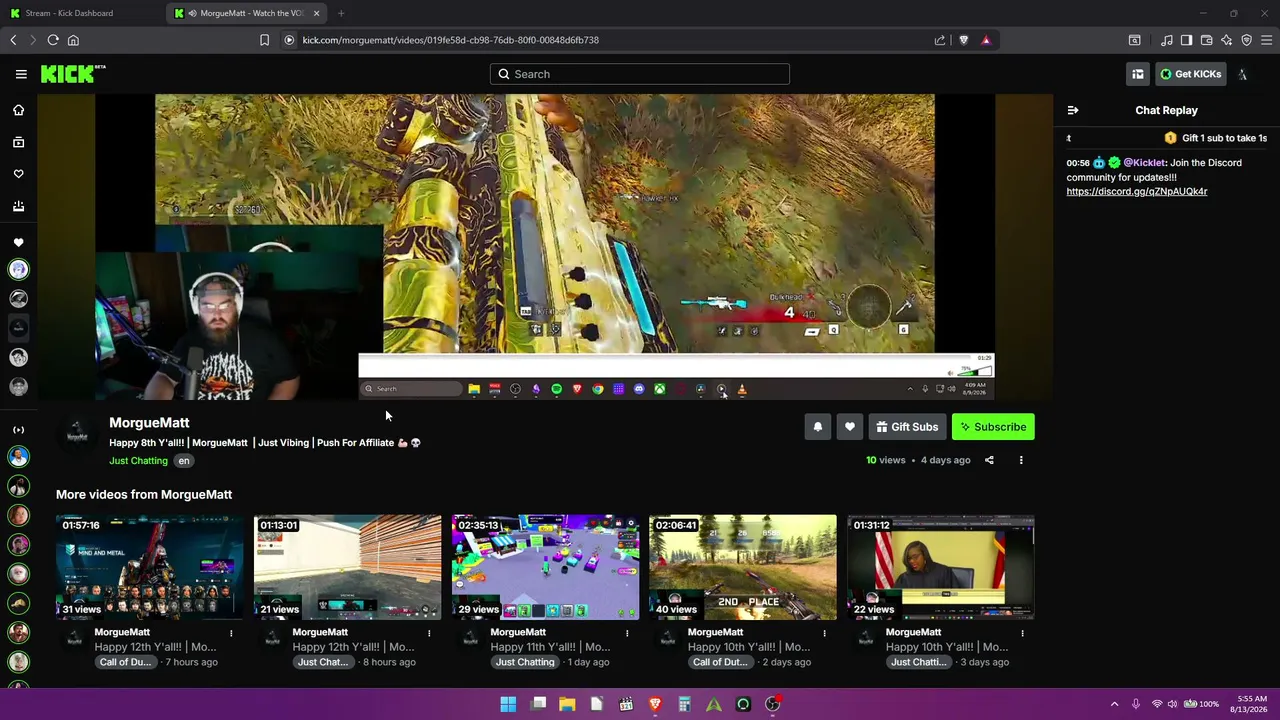Click the address bar URL

451,40
